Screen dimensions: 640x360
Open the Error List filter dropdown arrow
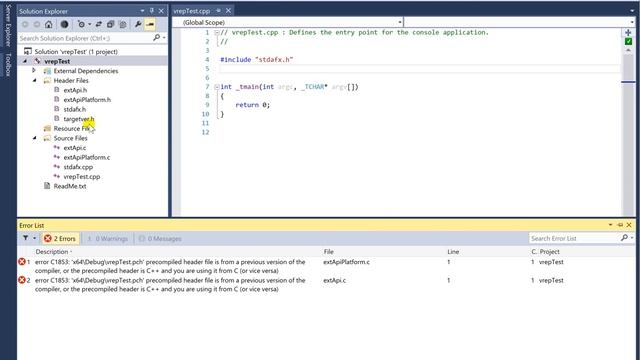34,238
